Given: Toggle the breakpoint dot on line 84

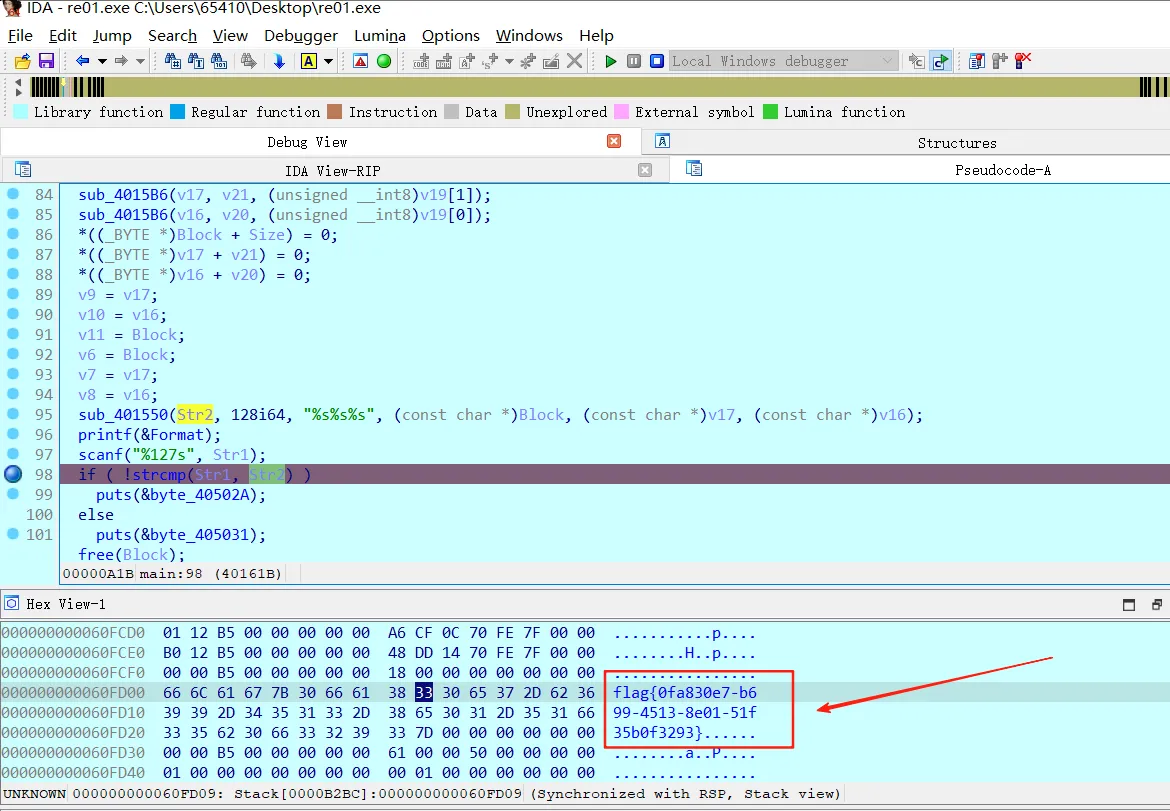Looking at the screenshot, I should pos(13,194).
